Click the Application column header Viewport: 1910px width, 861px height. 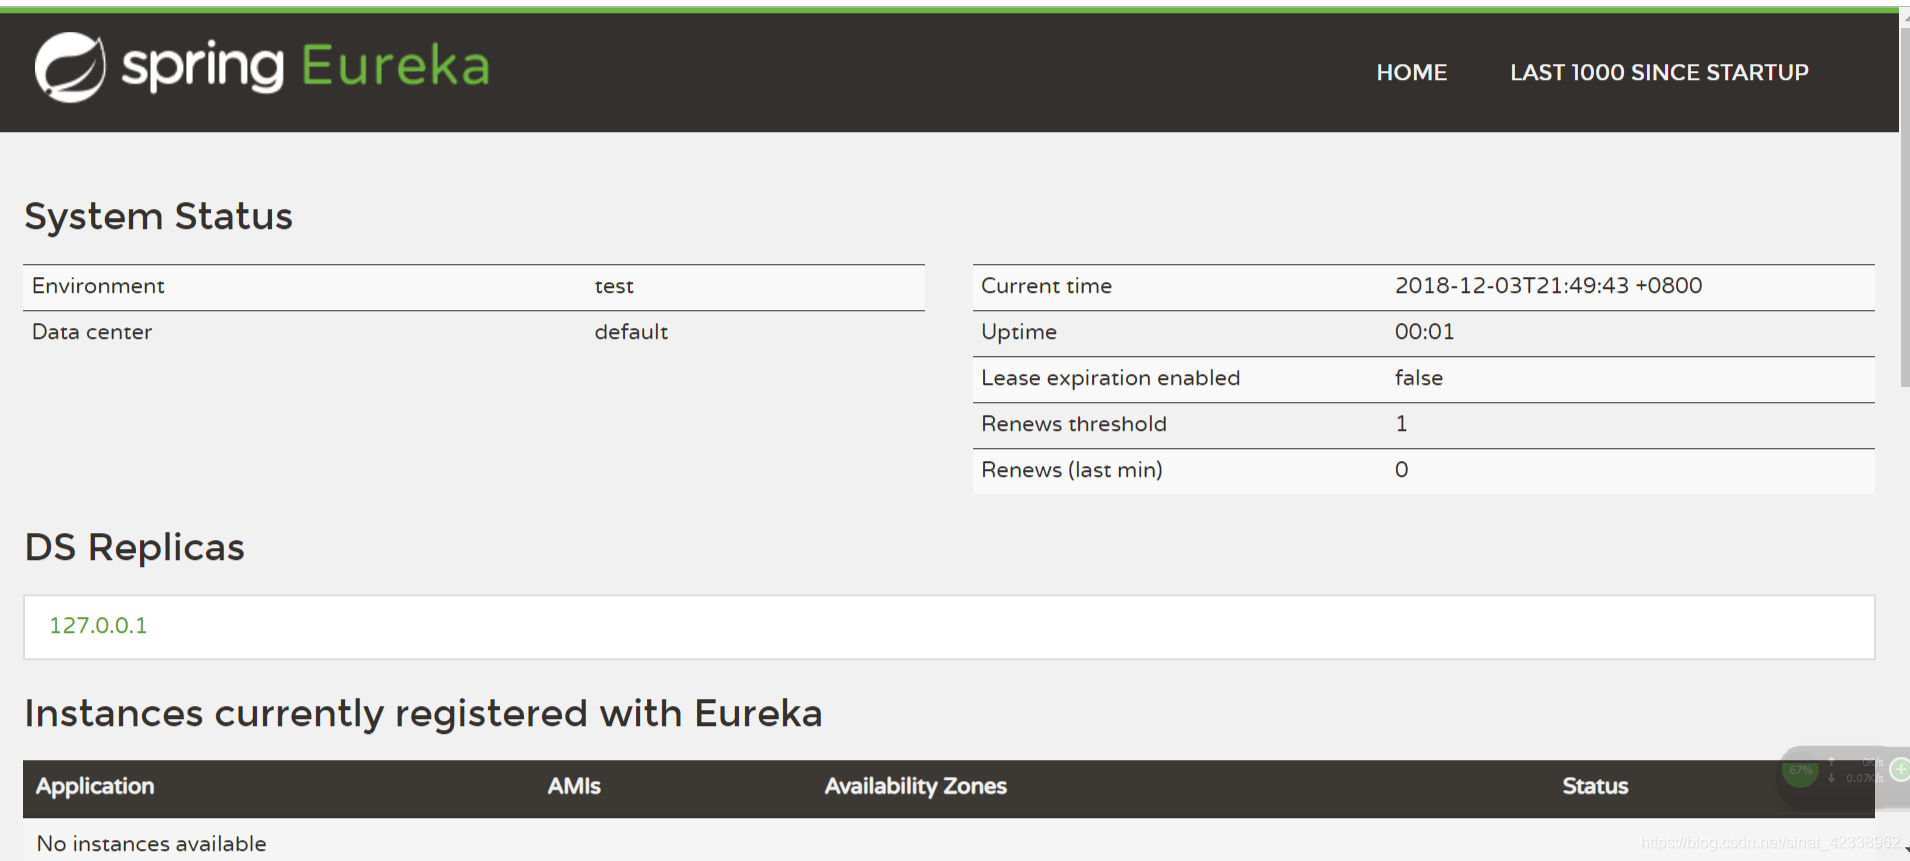pos(95,786)
